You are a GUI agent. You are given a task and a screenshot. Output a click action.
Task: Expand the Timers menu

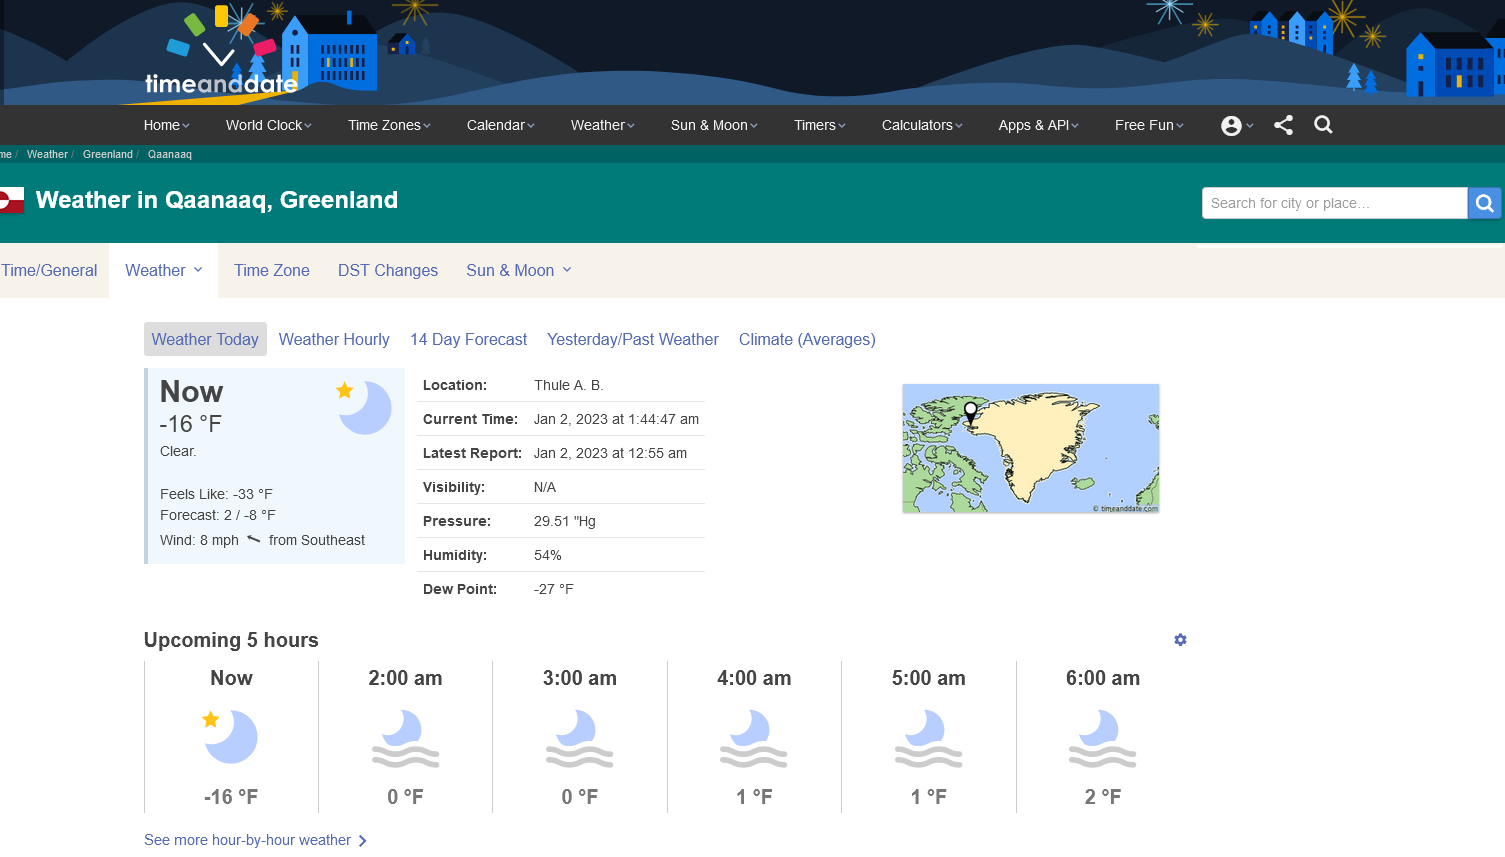point(820,125)
